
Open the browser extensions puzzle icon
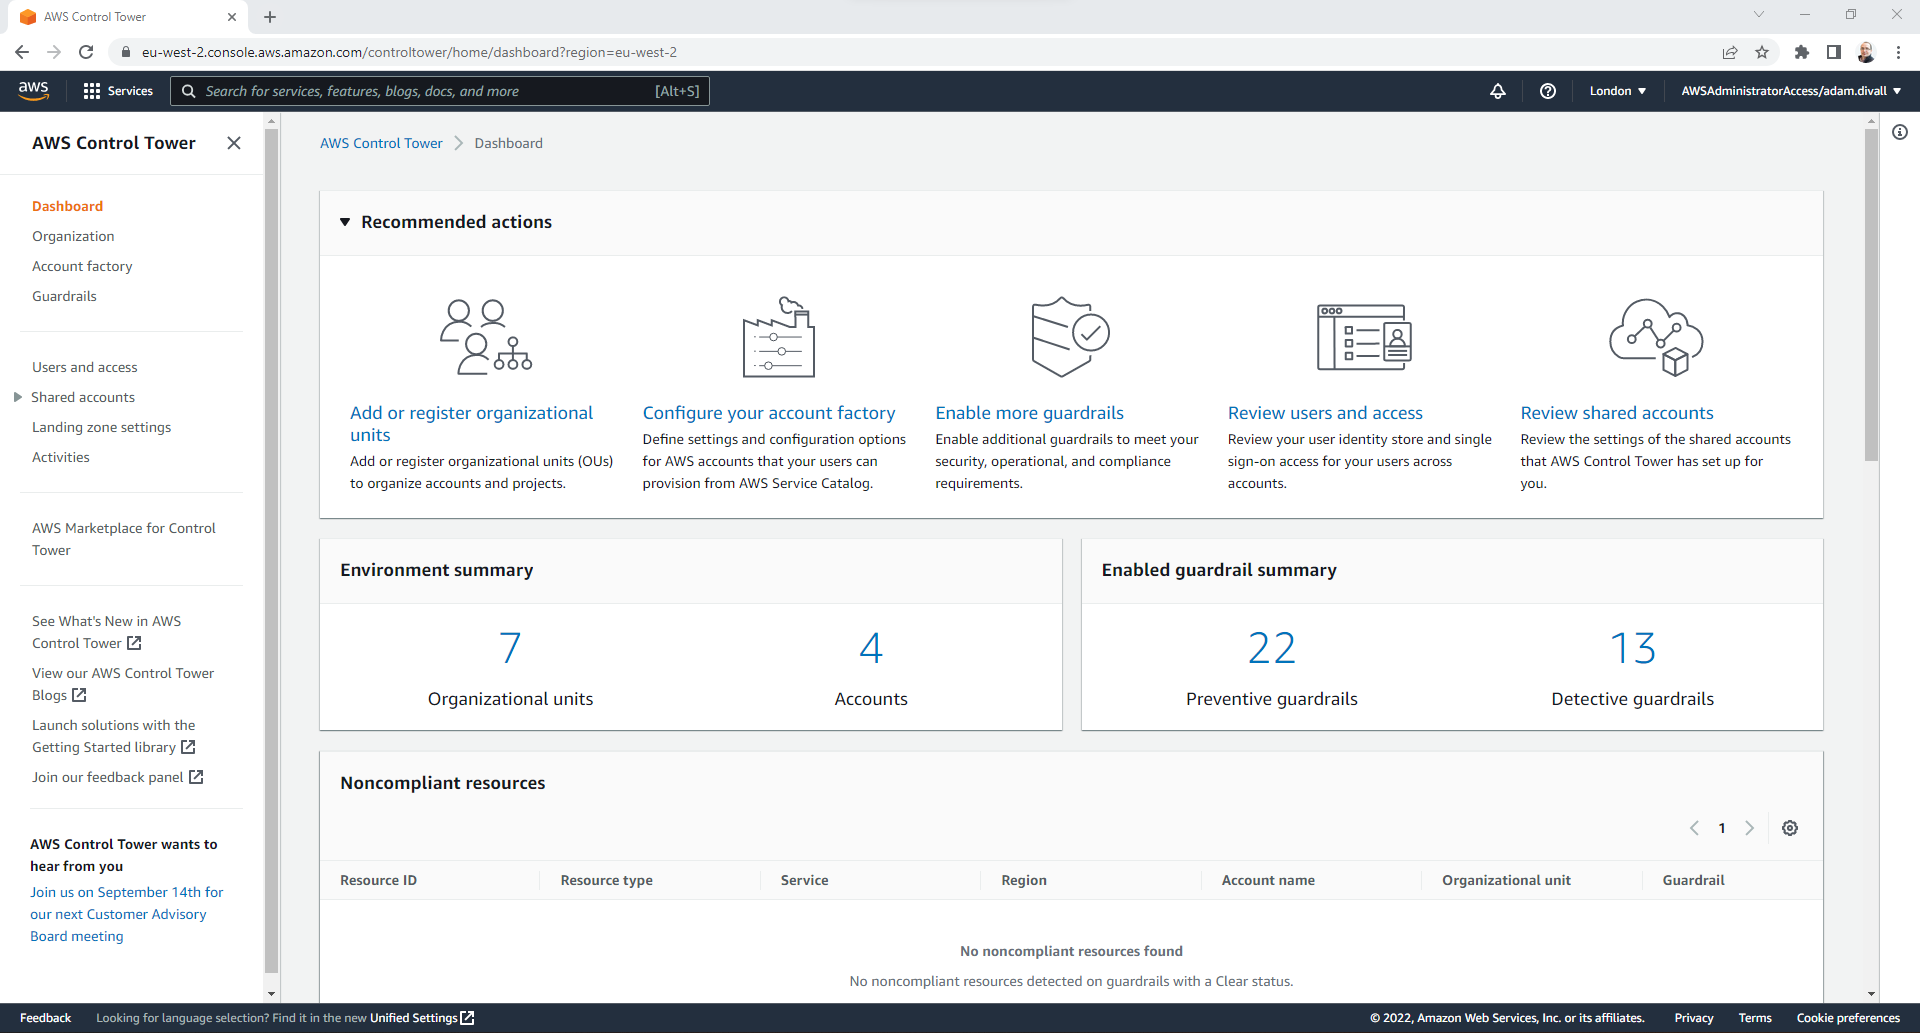[1803, 52]
